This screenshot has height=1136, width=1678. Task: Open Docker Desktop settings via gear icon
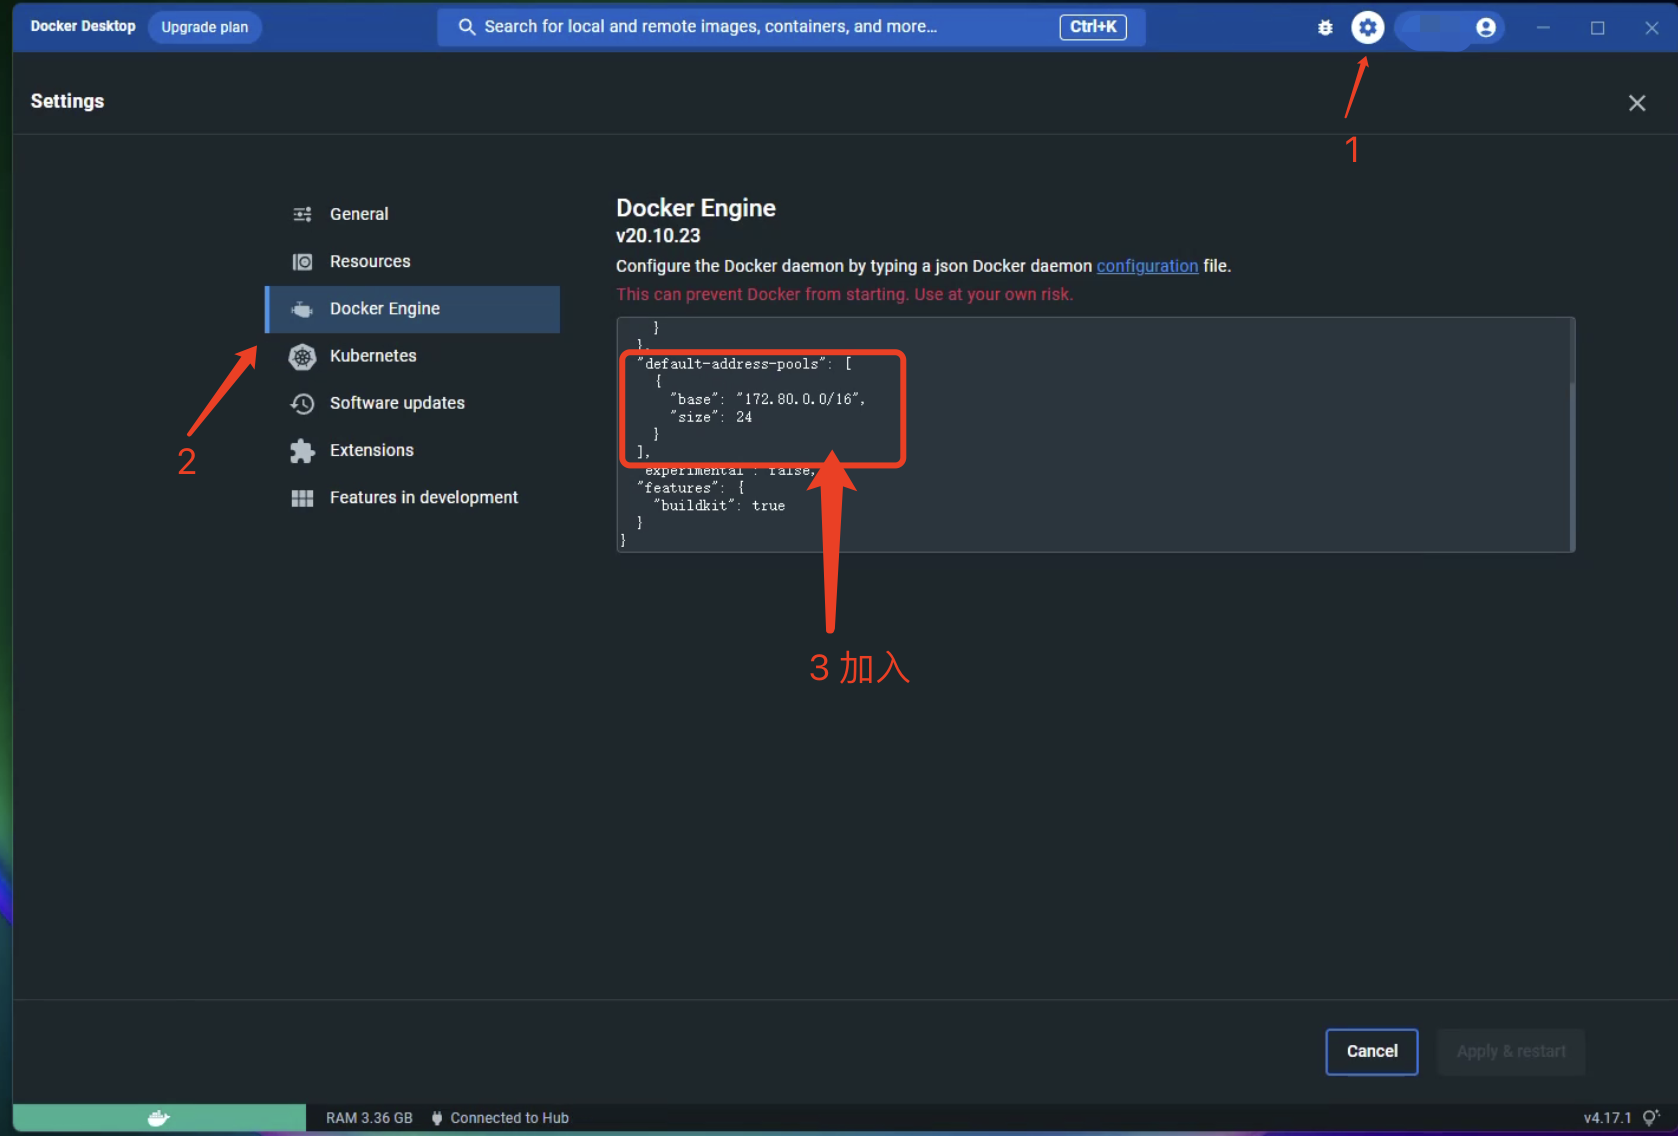pos(1368,27)
